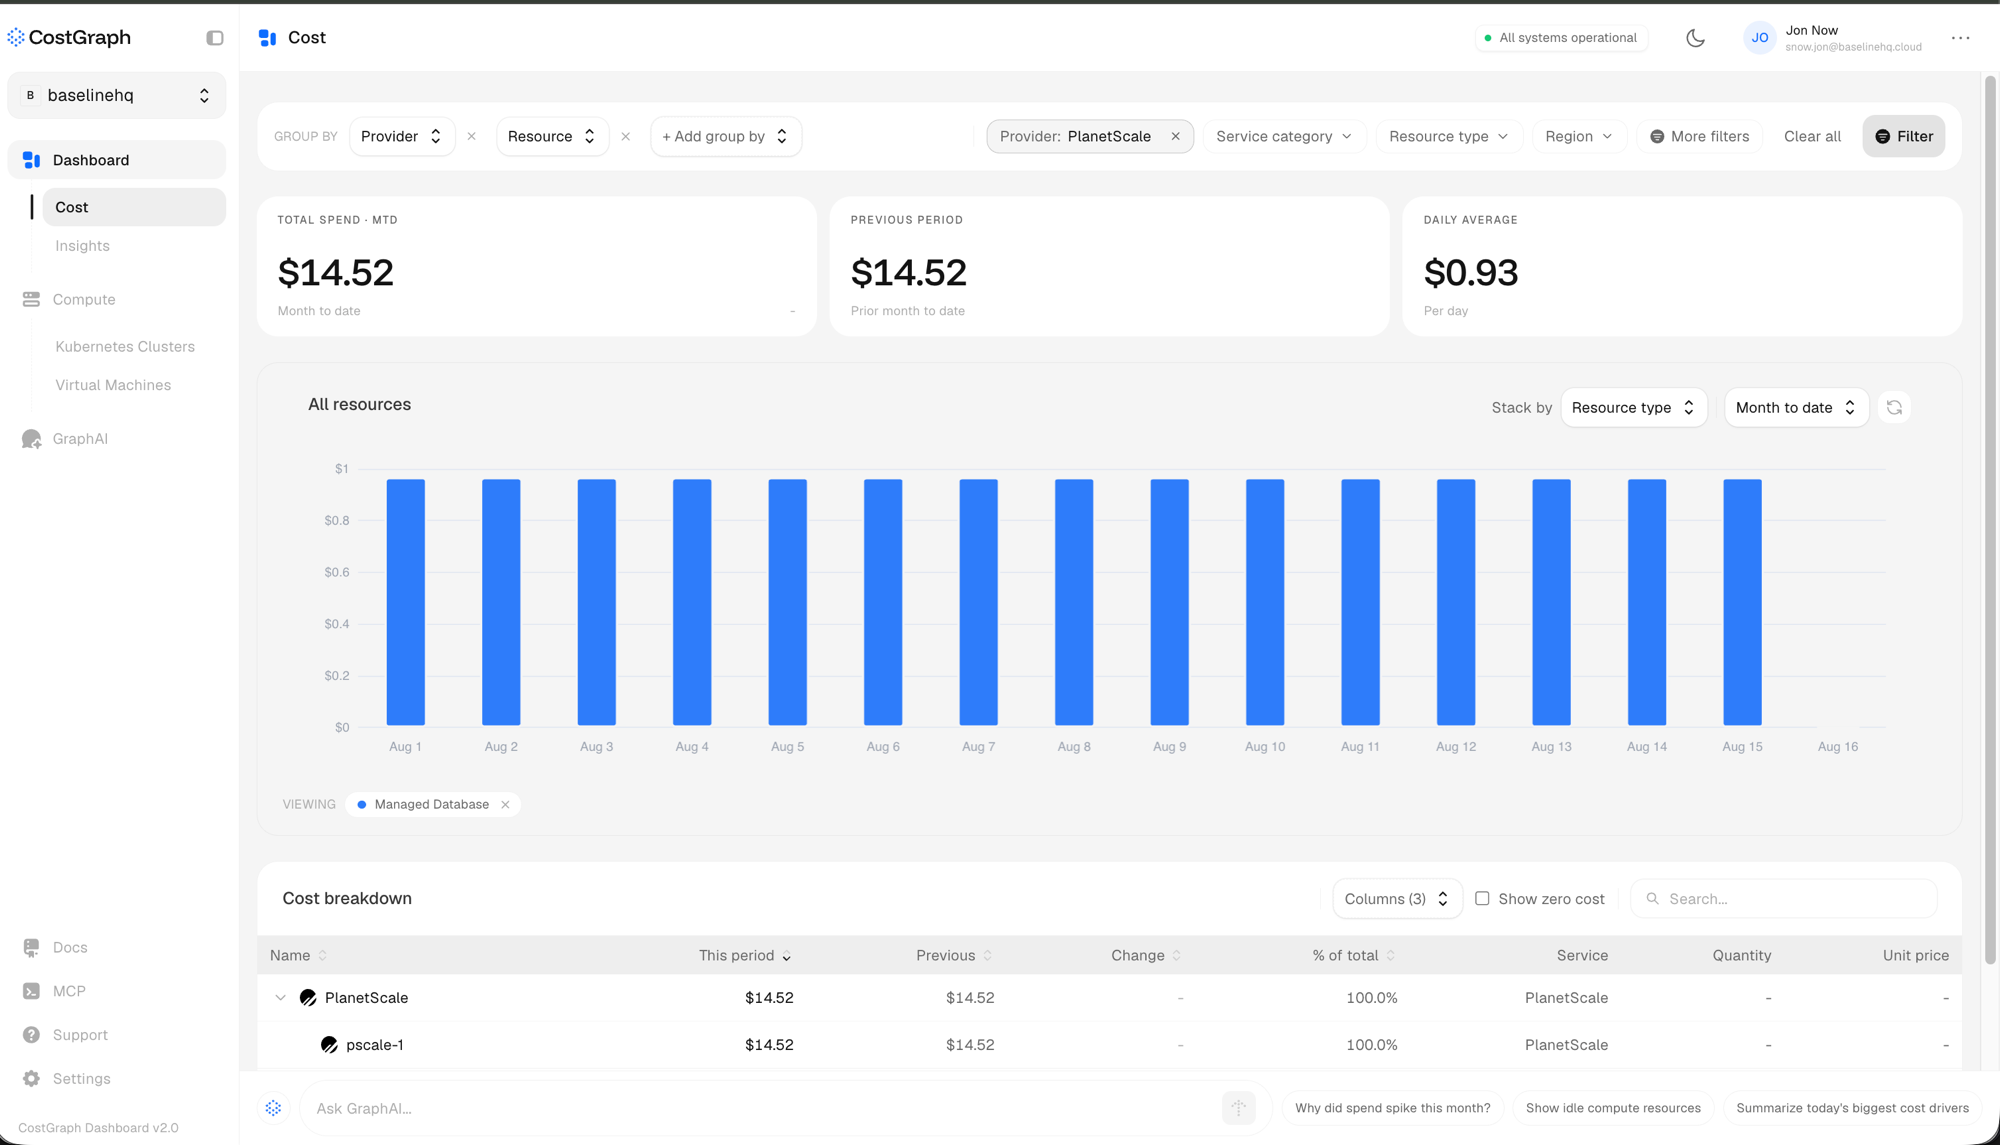The width and height of the screenshot is (2000, 1145).
Task: Open the three-dot more options menu
Action: pyautogui.click(x=1960, y=38)
